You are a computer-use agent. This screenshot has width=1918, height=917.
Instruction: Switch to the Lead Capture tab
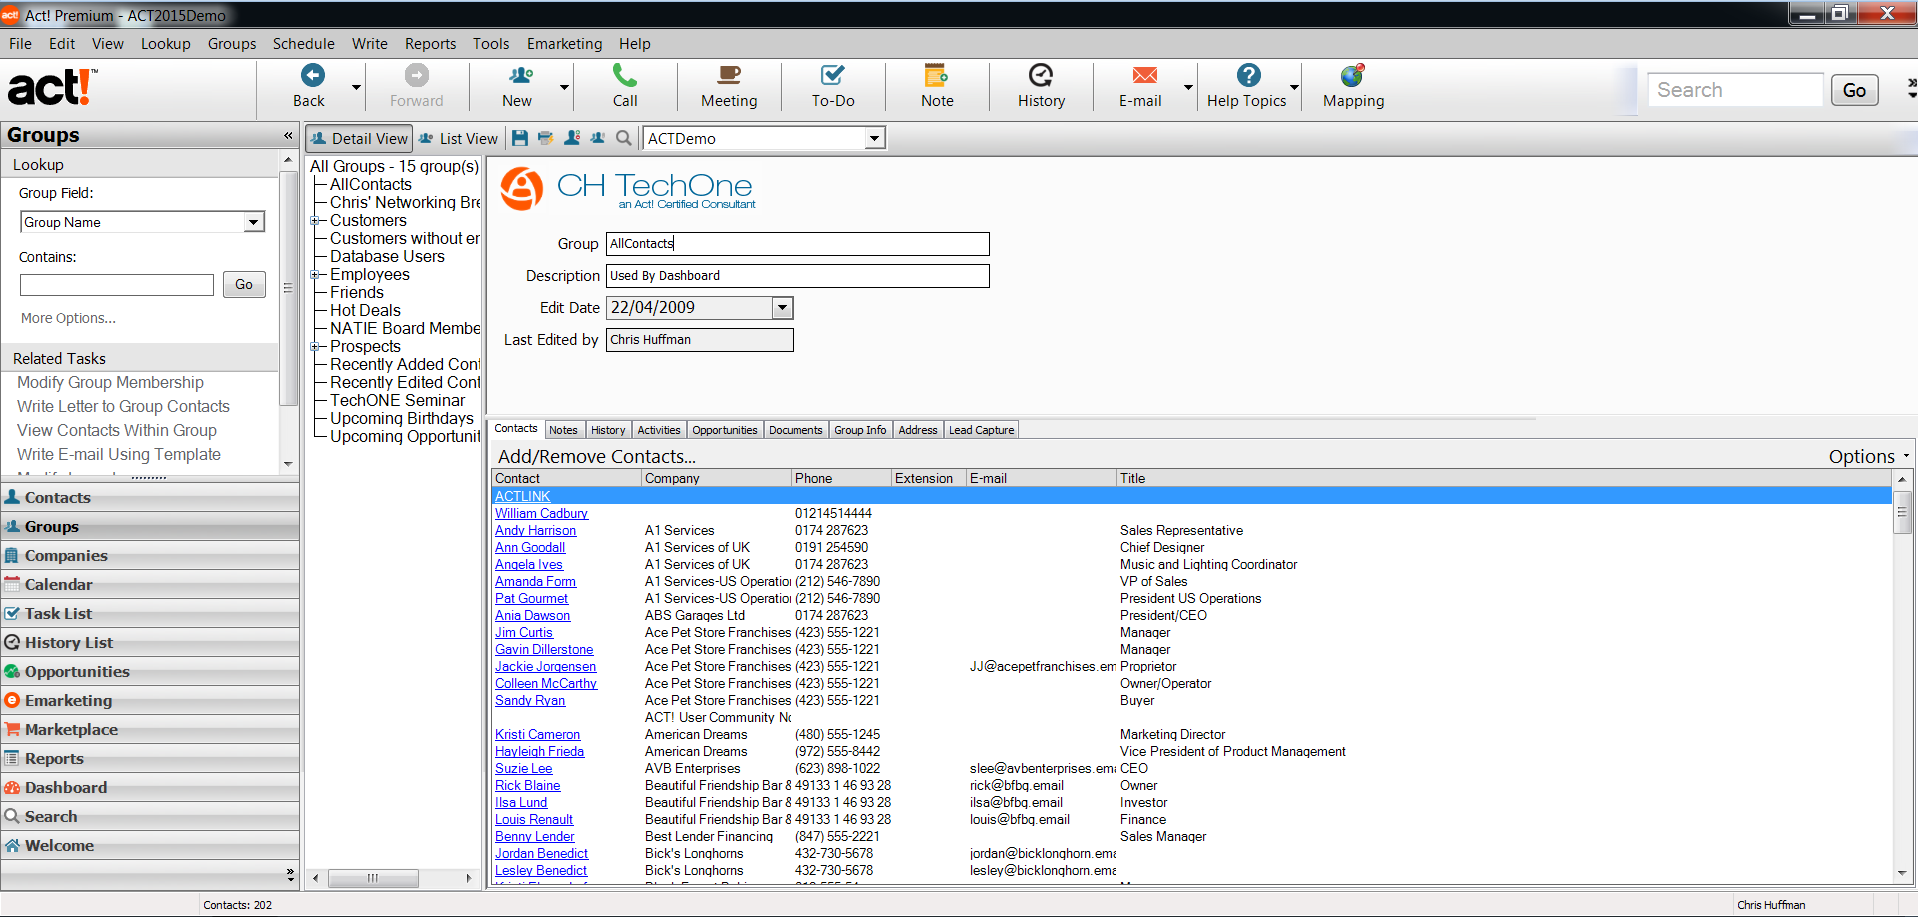tap(981, 430)
